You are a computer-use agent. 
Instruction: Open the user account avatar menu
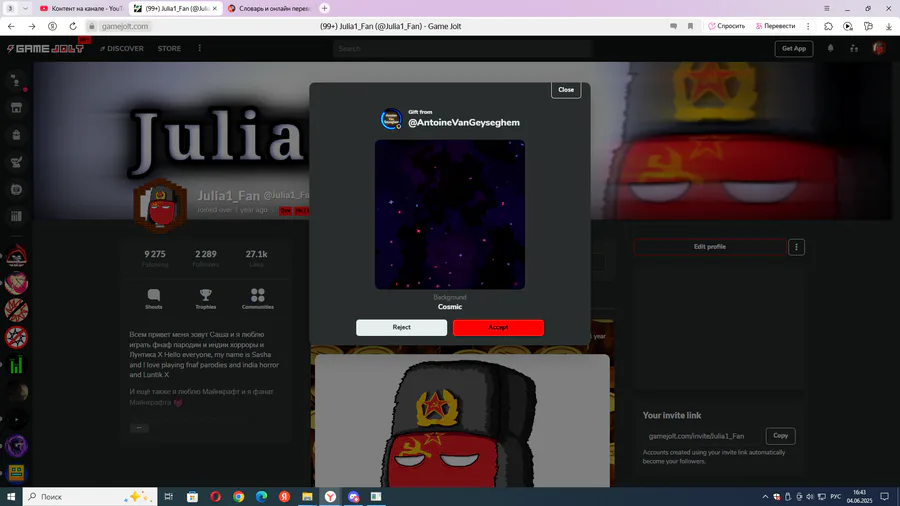[x=879, y=49]
